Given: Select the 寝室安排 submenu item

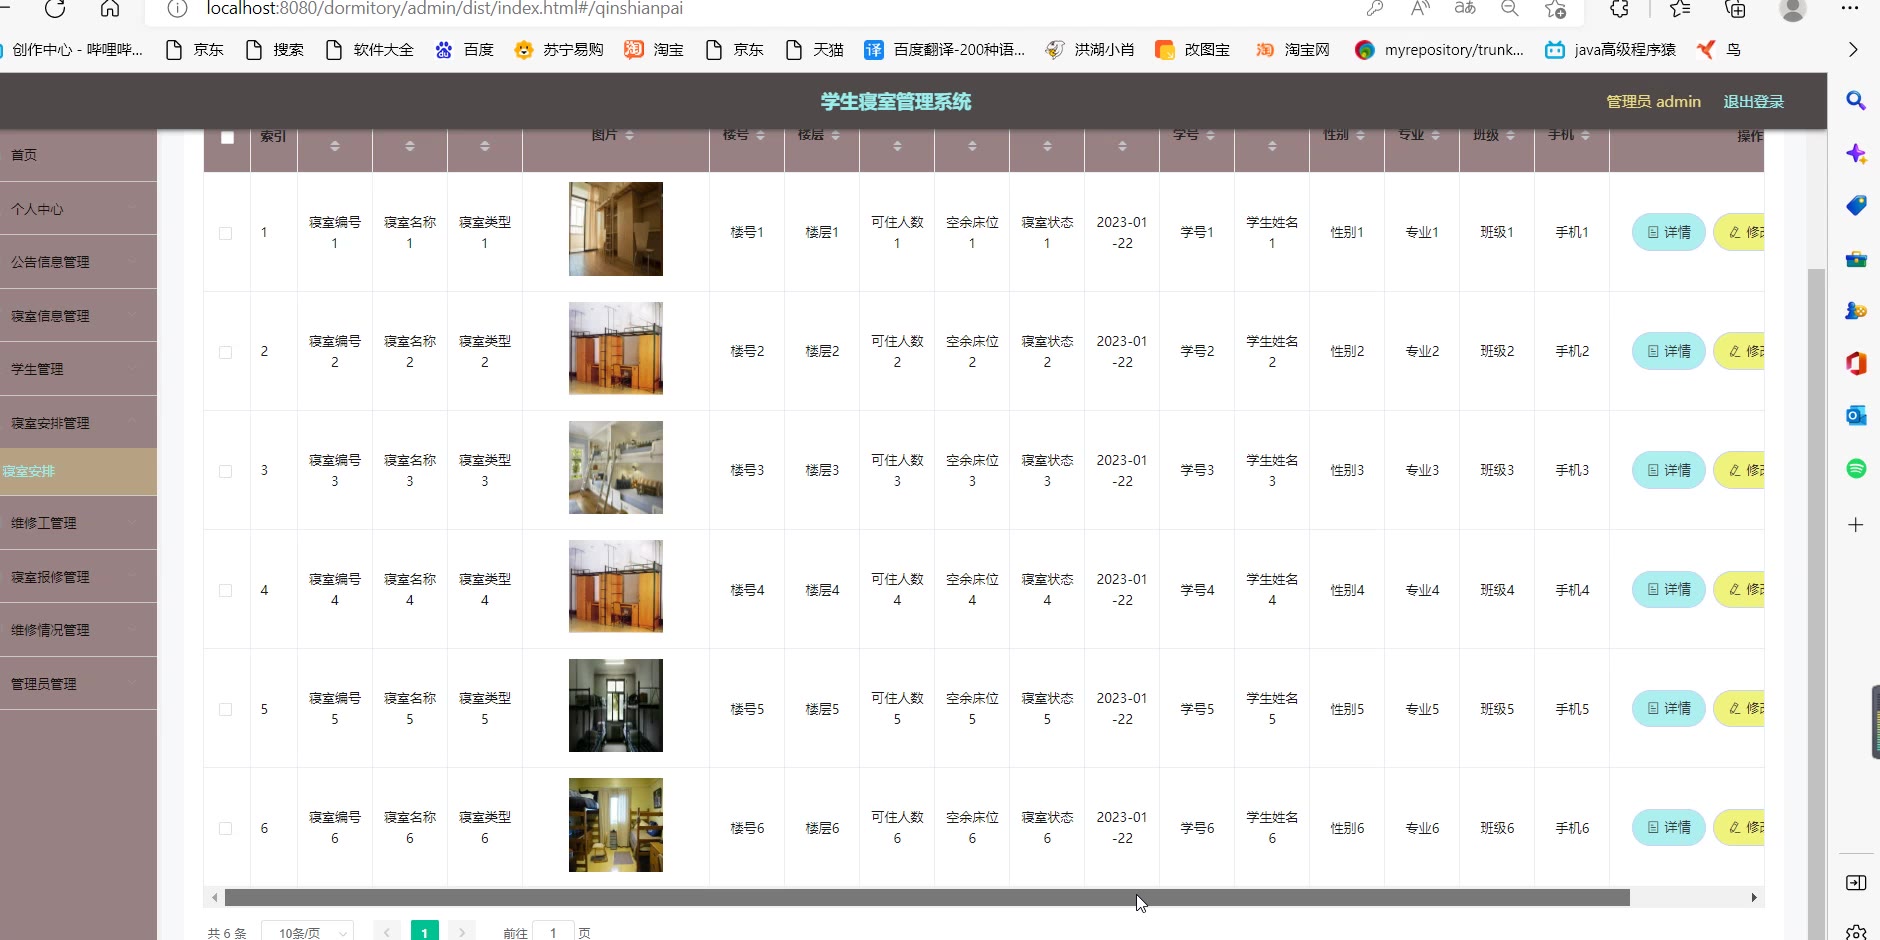Looking at the screenshot, I should click(78, 471).
